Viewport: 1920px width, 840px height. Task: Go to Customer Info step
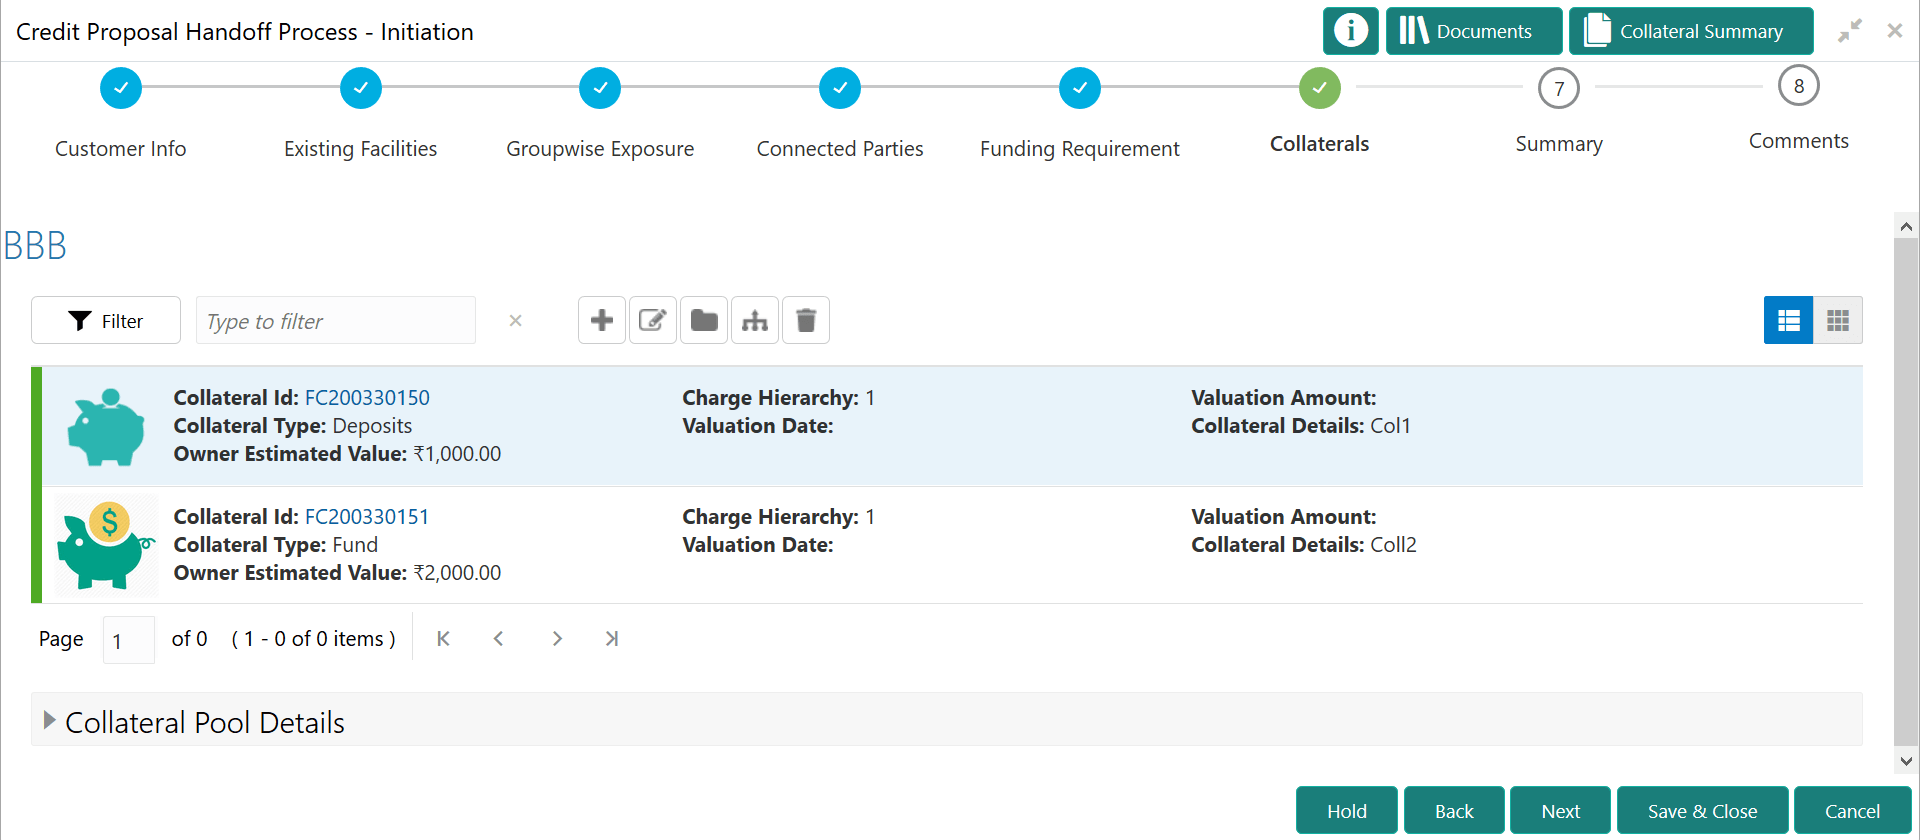pos(121,88)
